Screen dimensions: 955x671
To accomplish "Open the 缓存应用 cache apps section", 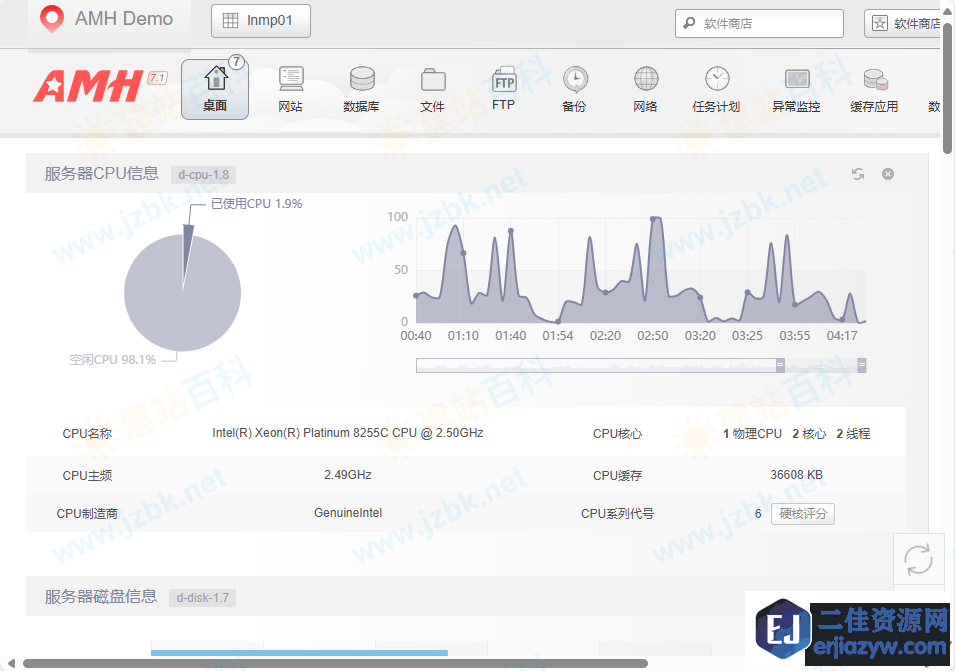I will pyautogui.click(x=875, y=90).
